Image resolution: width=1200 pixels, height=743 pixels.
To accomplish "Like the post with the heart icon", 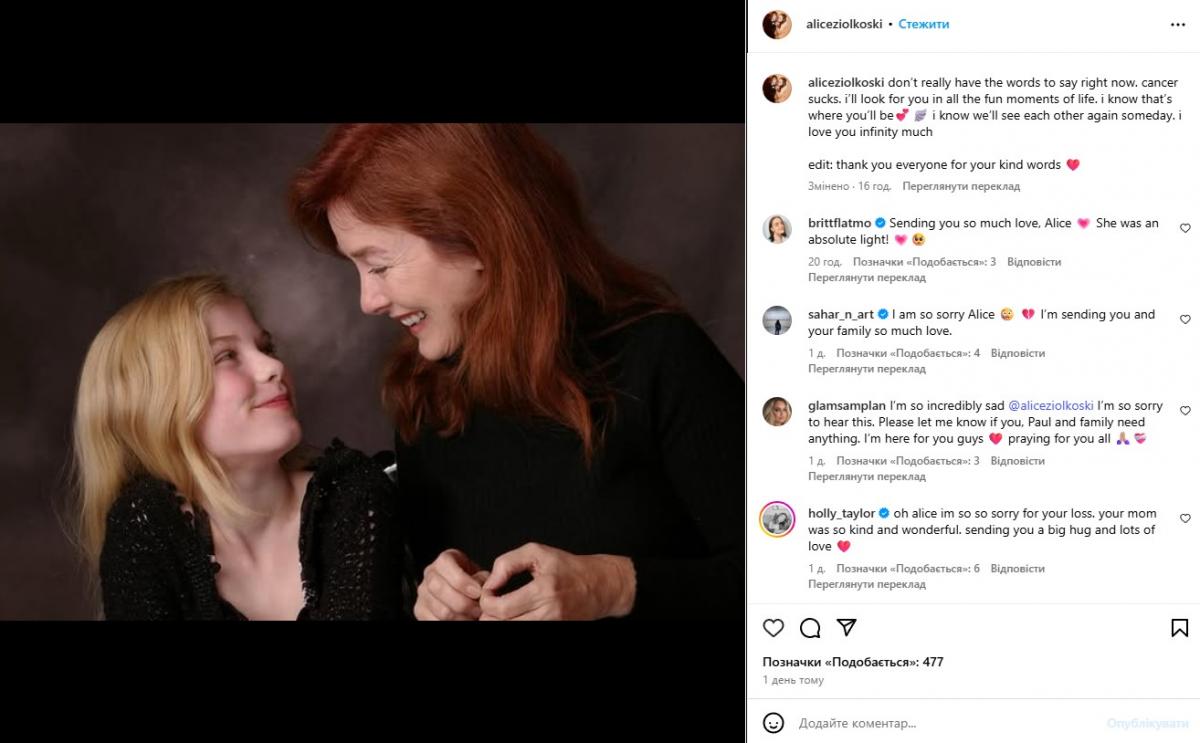I will (x=773, y=628).
